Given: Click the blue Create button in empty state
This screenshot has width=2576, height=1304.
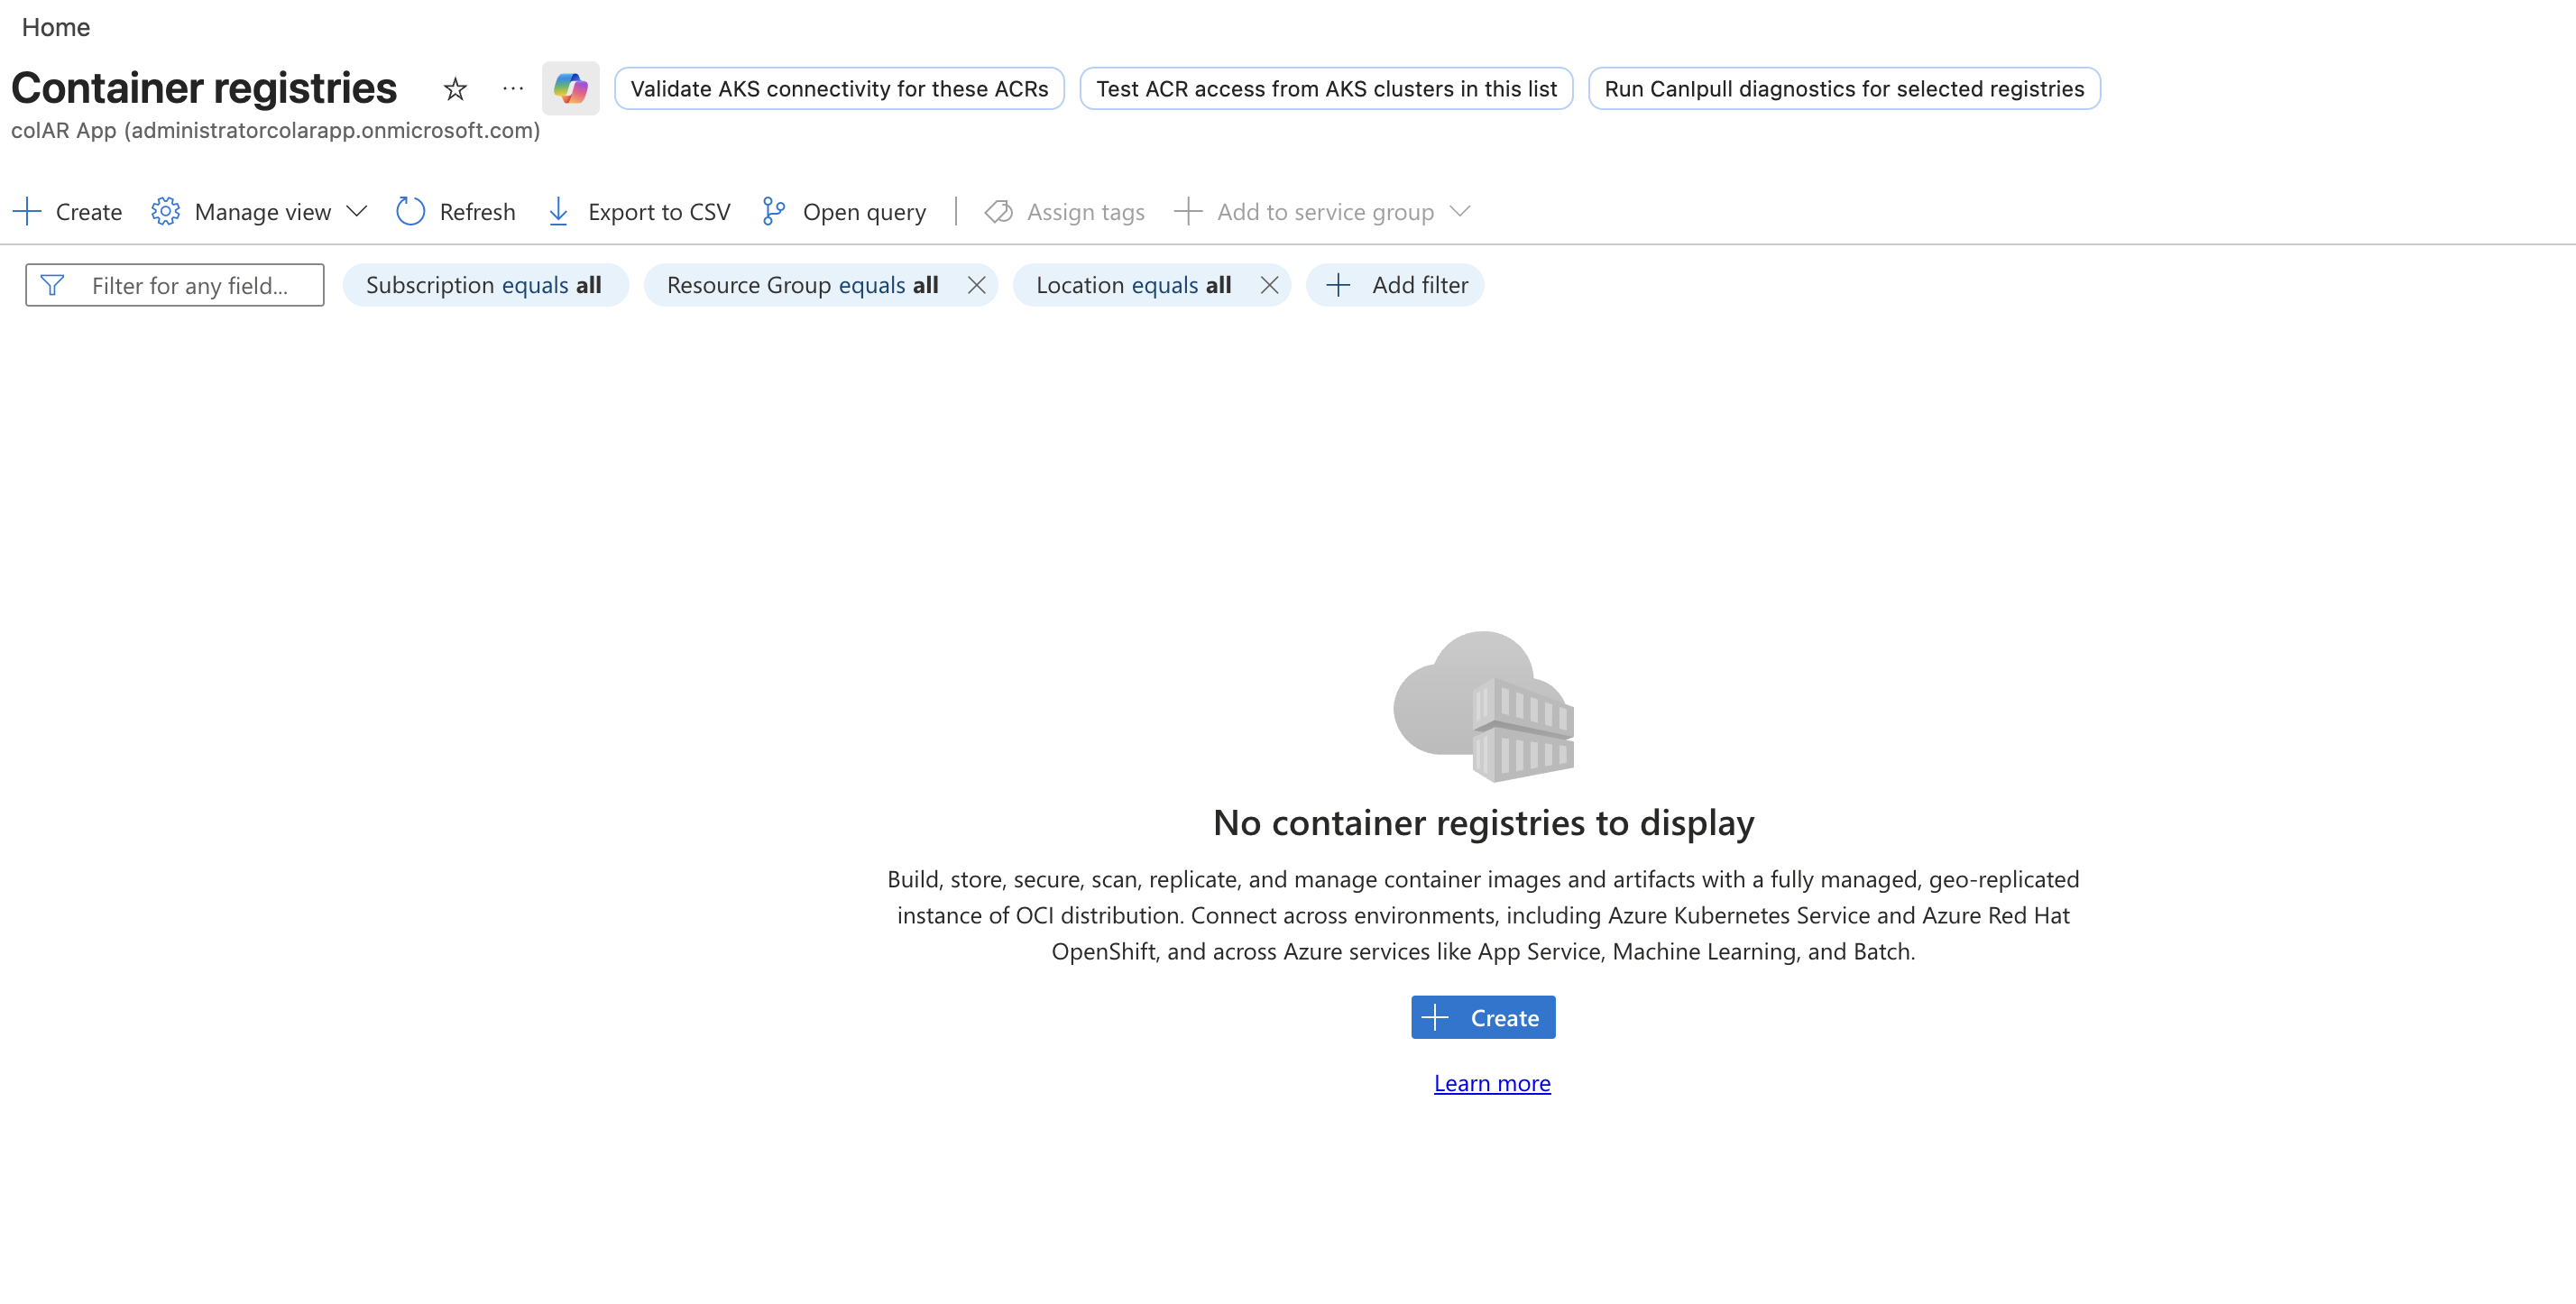Looking at the screenshot, I should point(1483,1017).
